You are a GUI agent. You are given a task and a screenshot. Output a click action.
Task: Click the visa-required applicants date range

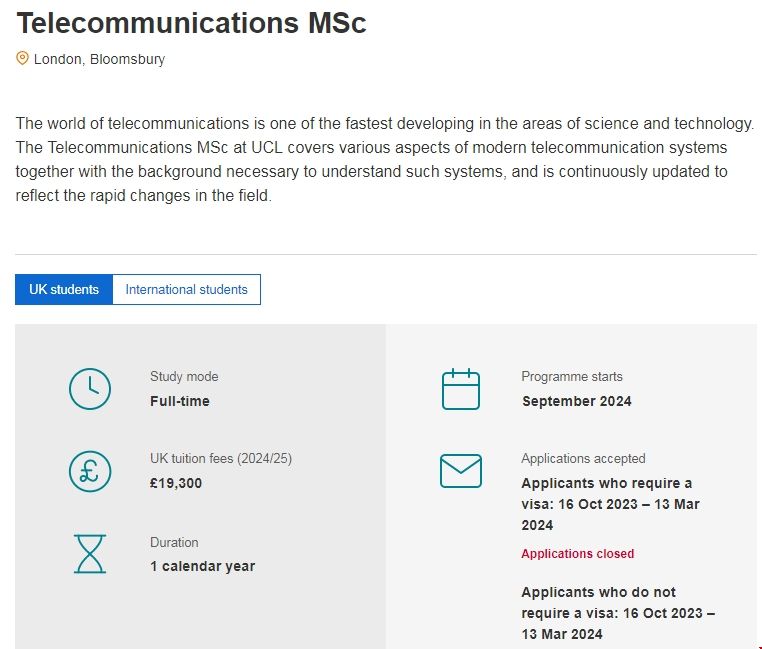(610, 504)
